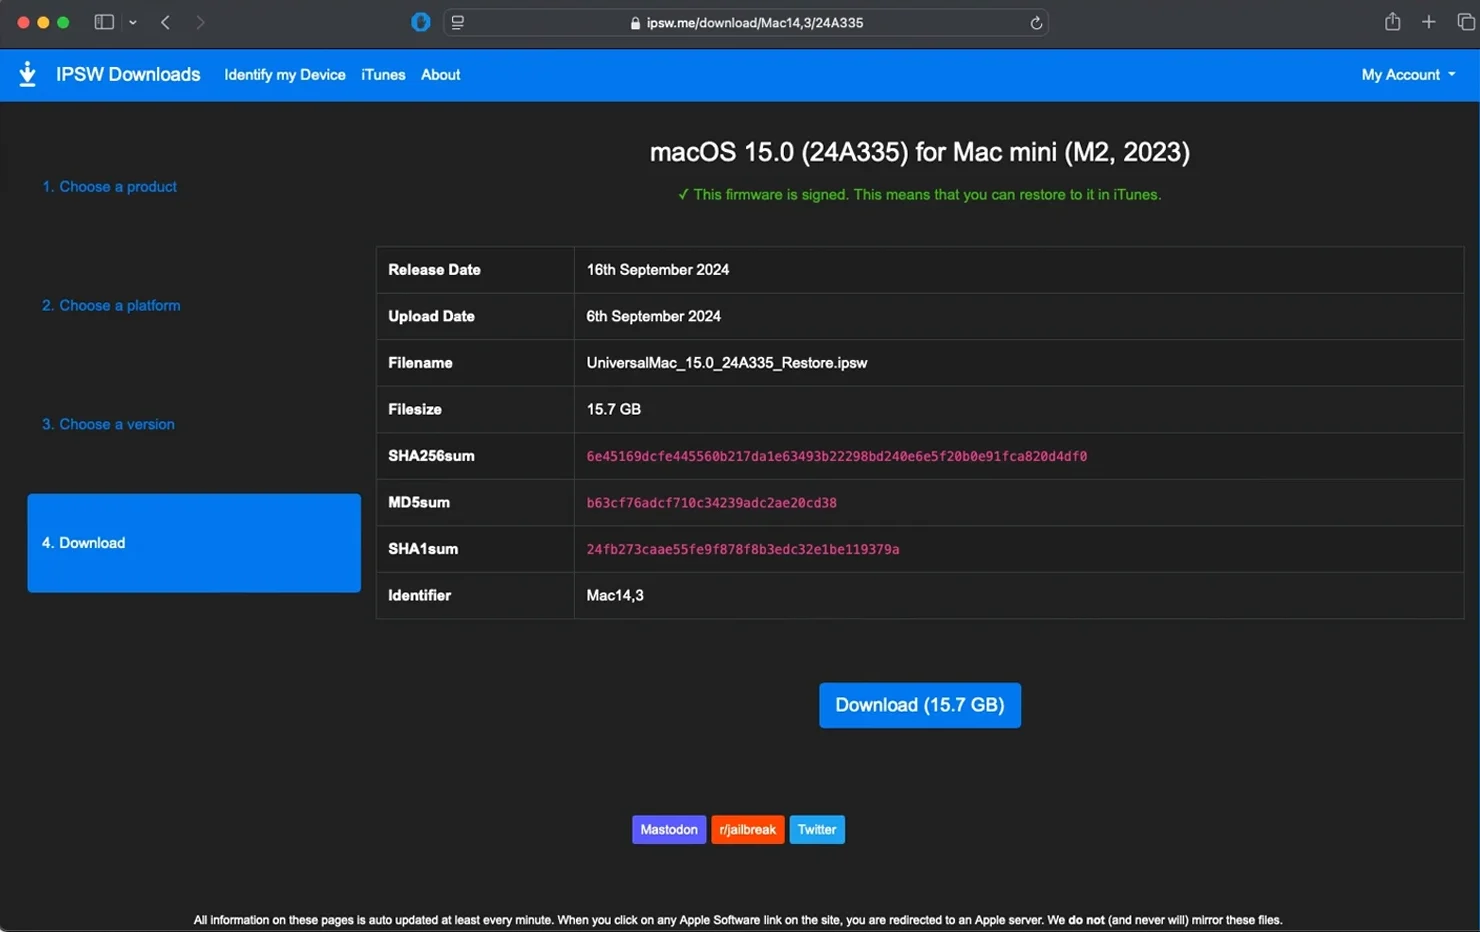The image size is (1480, 932).
Task: Open the iTunes navigation item
Action: point(383,75)
